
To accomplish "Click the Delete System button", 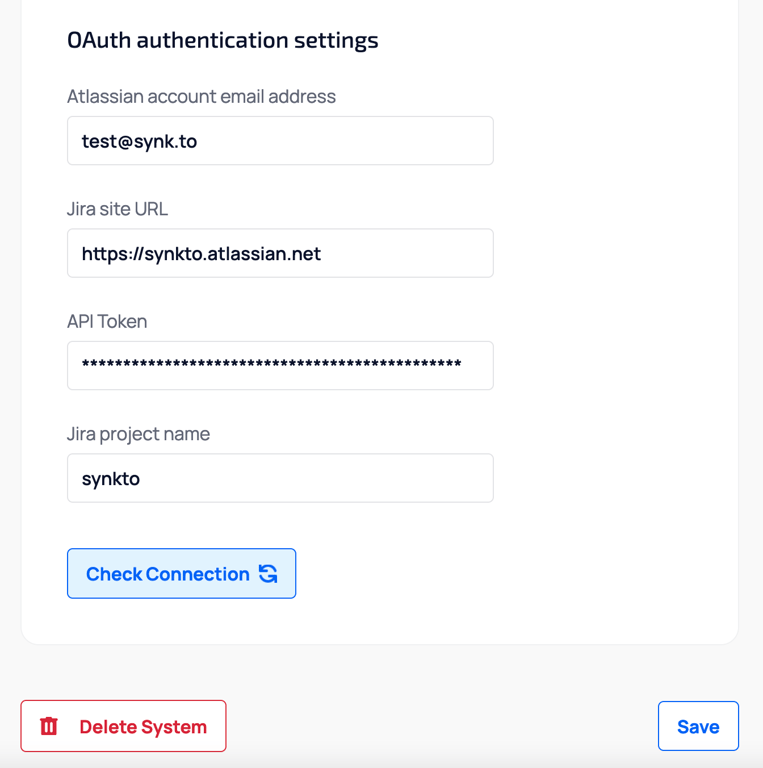I will pyautogui.click(x=123, y=726).
